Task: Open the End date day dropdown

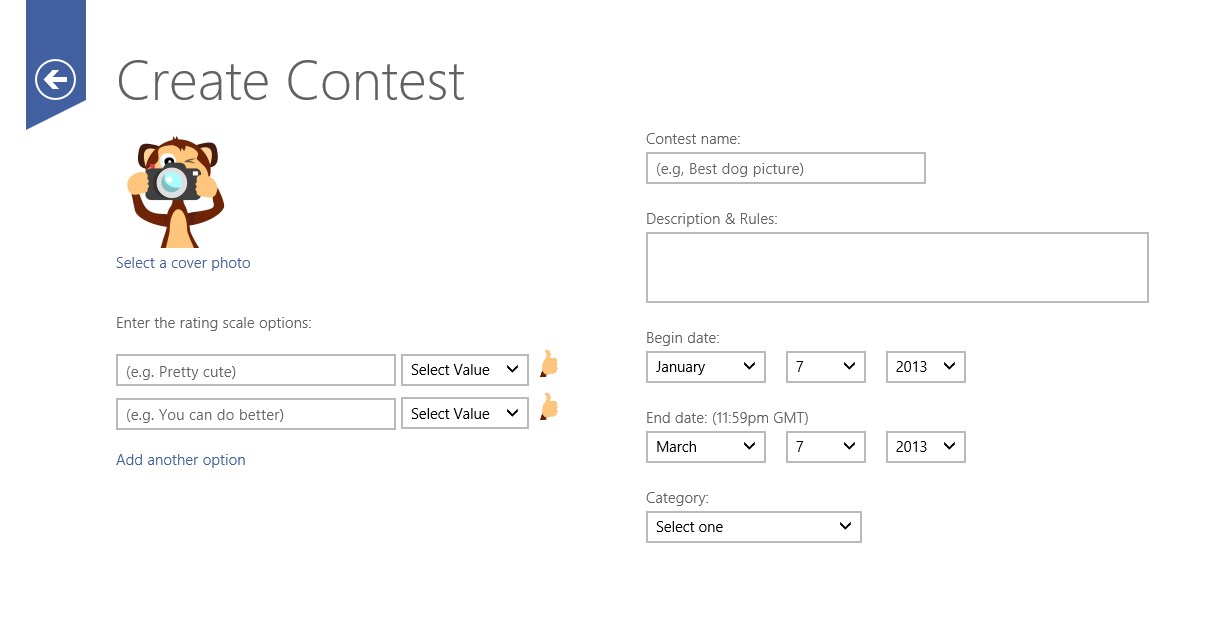Action: [826, 447]
